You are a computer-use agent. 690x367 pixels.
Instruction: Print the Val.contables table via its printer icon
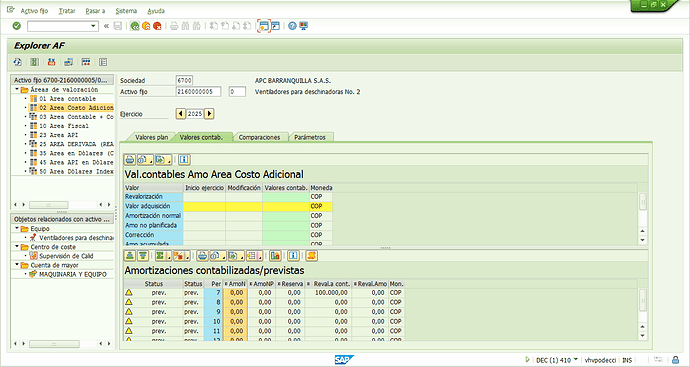click(x=130, y=159)
